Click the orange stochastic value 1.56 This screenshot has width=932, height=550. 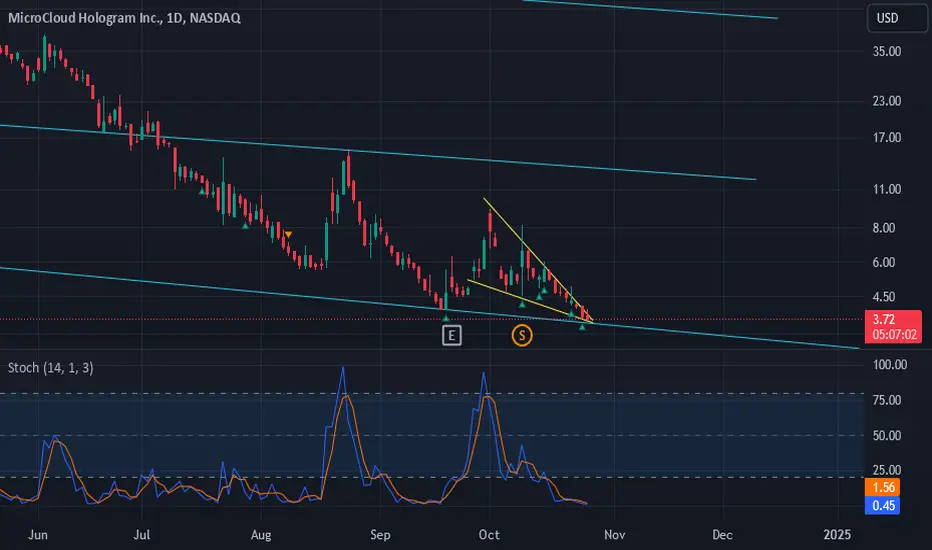pos(883,488)
